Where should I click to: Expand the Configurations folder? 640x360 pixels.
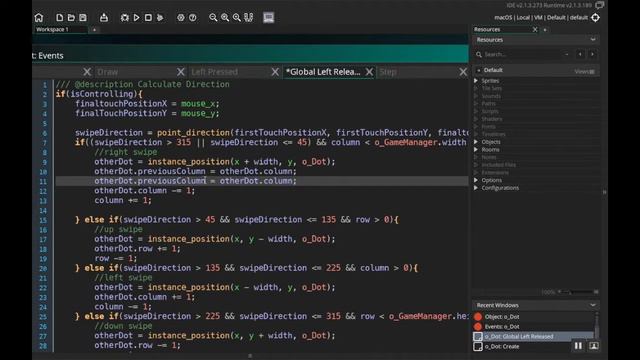[x=476, y=188]
